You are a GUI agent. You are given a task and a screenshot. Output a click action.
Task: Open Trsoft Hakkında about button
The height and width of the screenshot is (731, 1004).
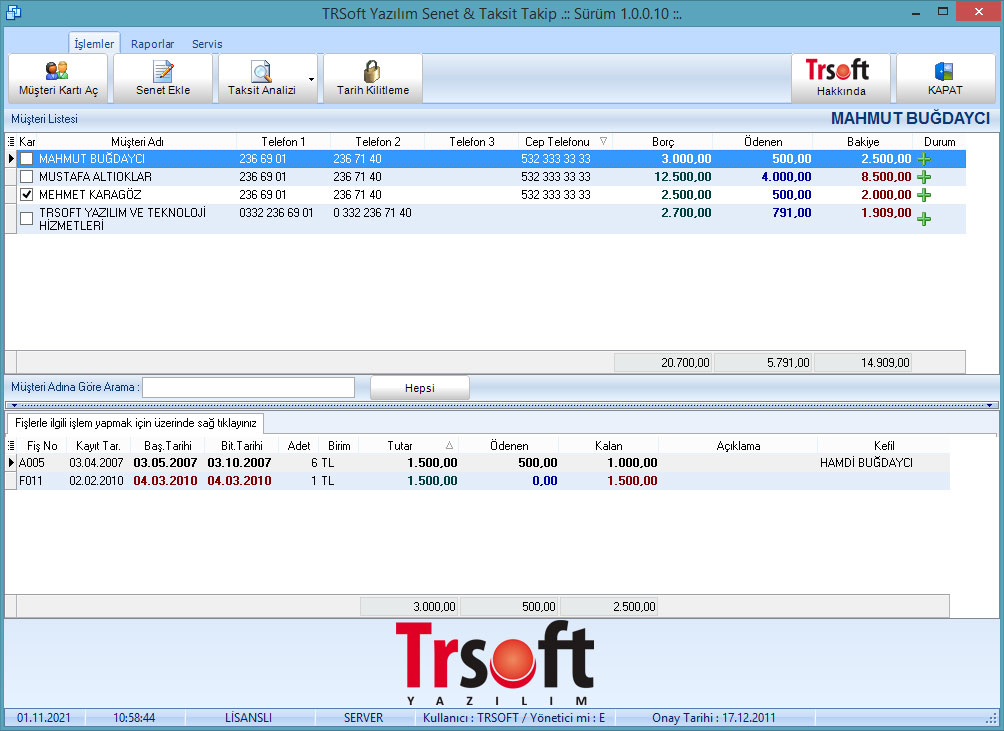[x=841, y=78]
